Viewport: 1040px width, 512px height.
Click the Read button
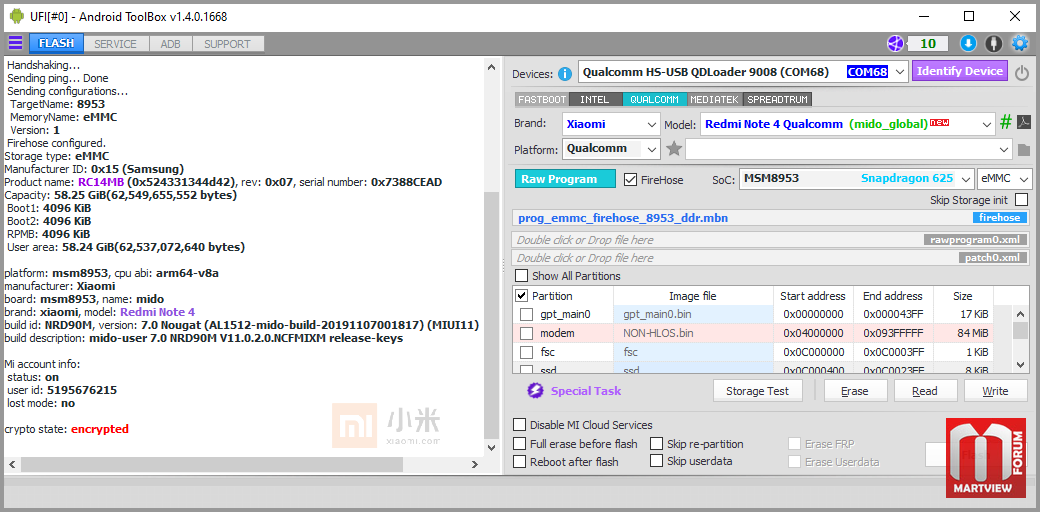point(925,391)
